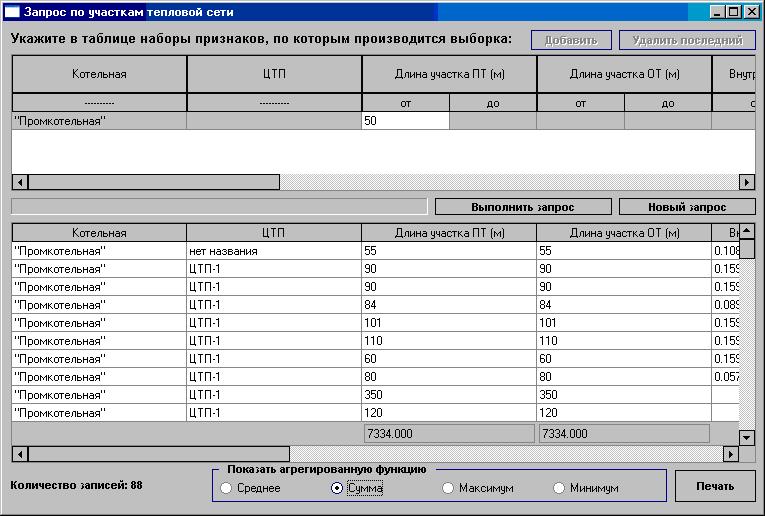Click the 'от' input cell containing 50
The height and width of the screenshot is (516, 765).
coord(405,121)
